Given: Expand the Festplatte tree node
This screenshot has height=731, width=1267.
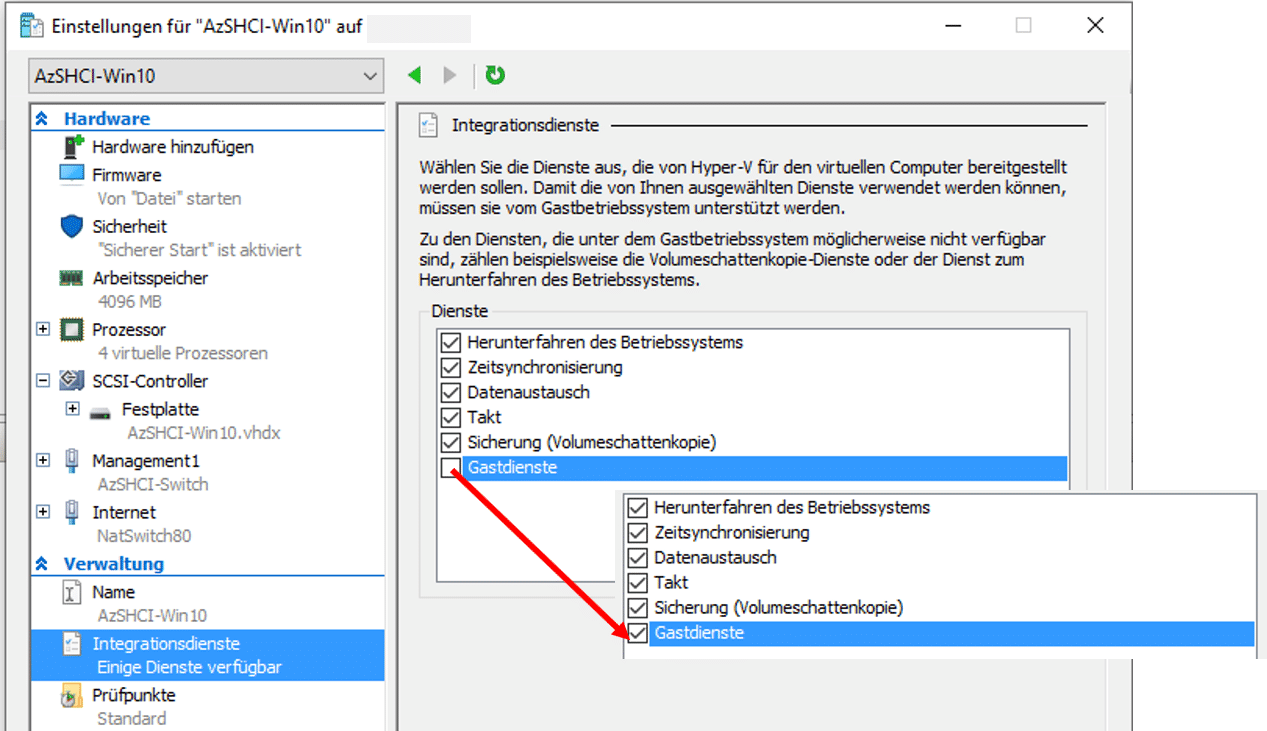Looking at the screenshot, I should 72,408.
